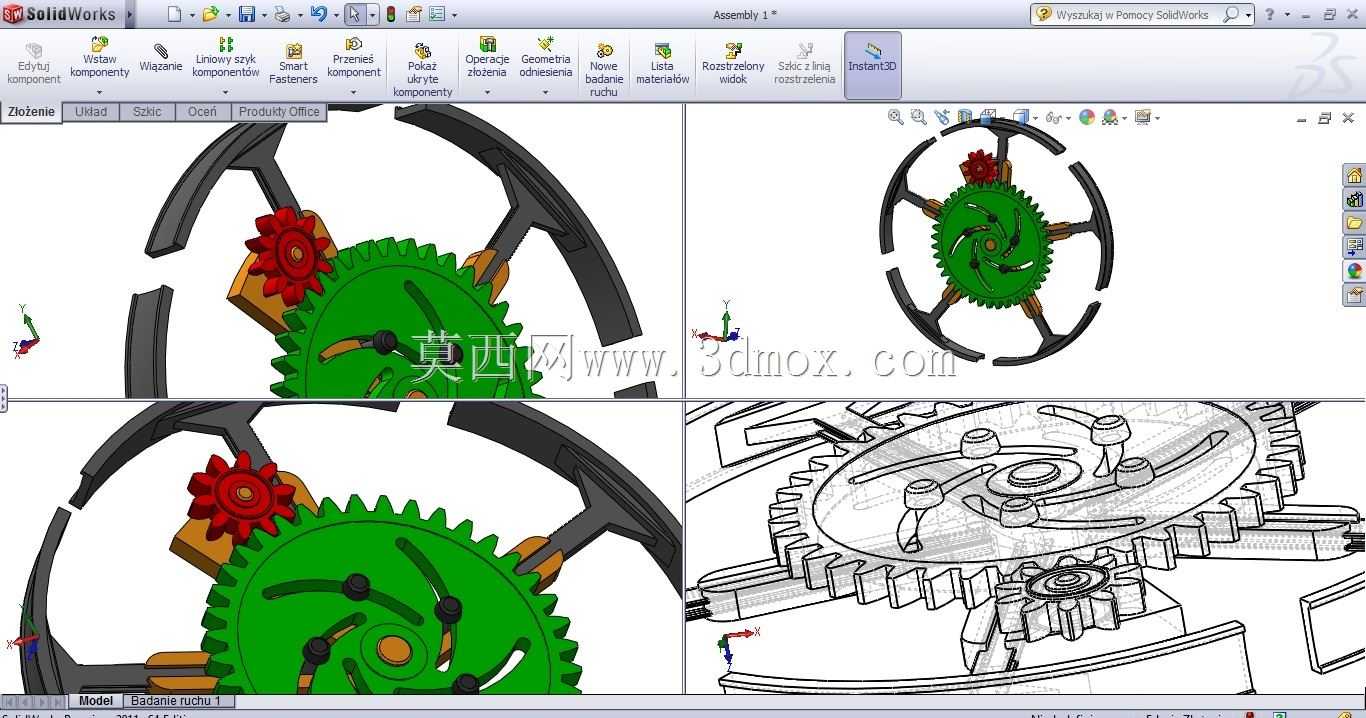Open Appearances color ball icon in task pane
Viewport: 1366px width, 718px height.
click(x=1354, y=271)
